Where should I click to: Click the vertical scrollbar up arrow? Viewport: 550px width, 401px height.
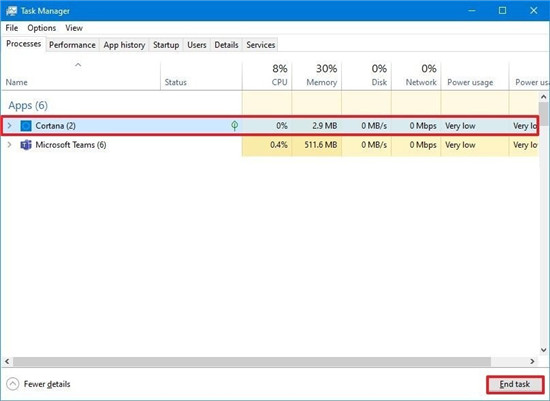click(x=544, y=96)
